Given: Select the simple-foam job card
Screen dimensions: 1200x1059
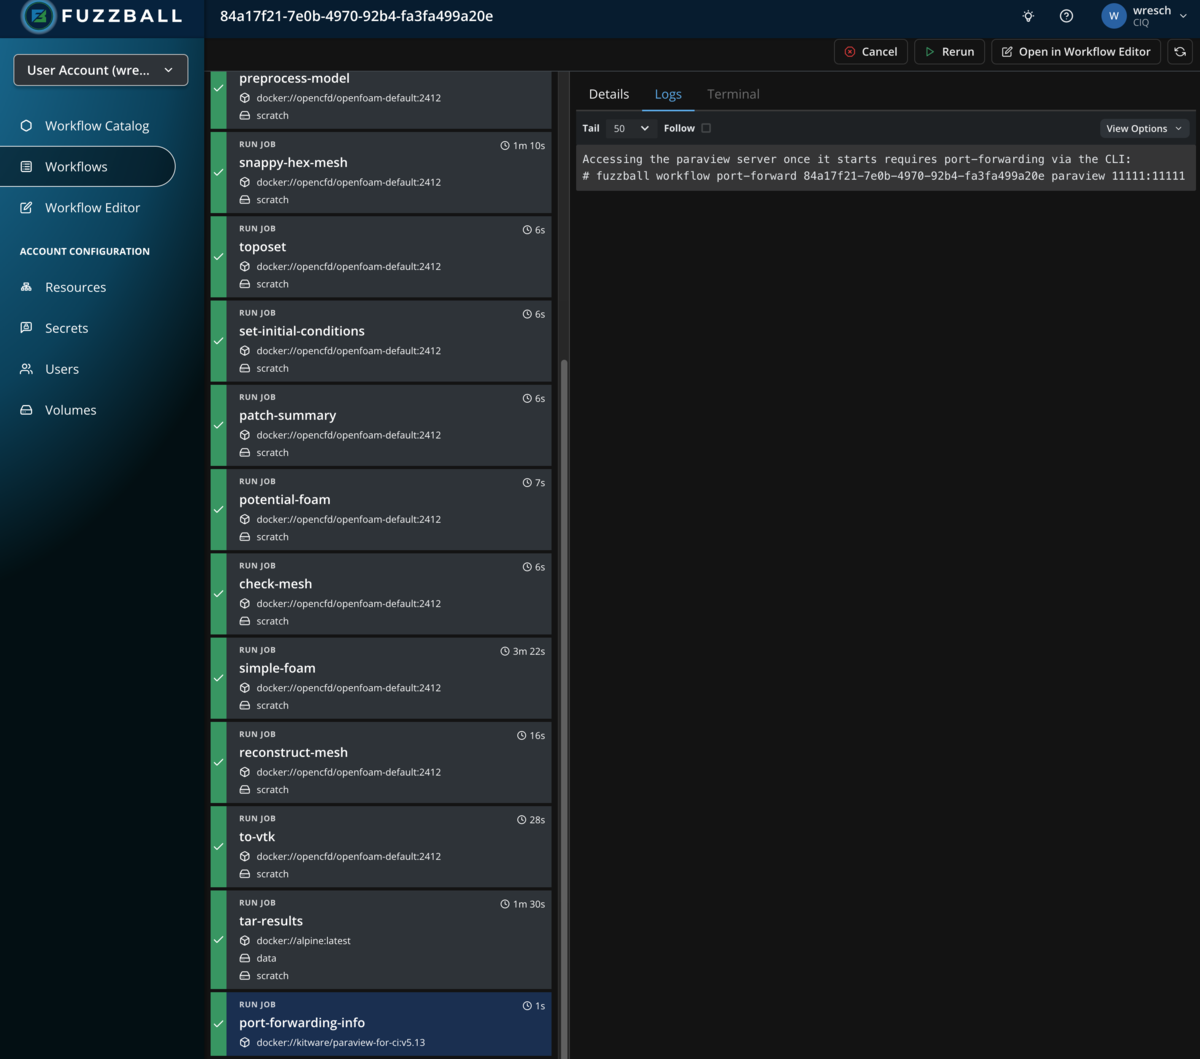Looking at the screenshot, I should coord(380,678).
